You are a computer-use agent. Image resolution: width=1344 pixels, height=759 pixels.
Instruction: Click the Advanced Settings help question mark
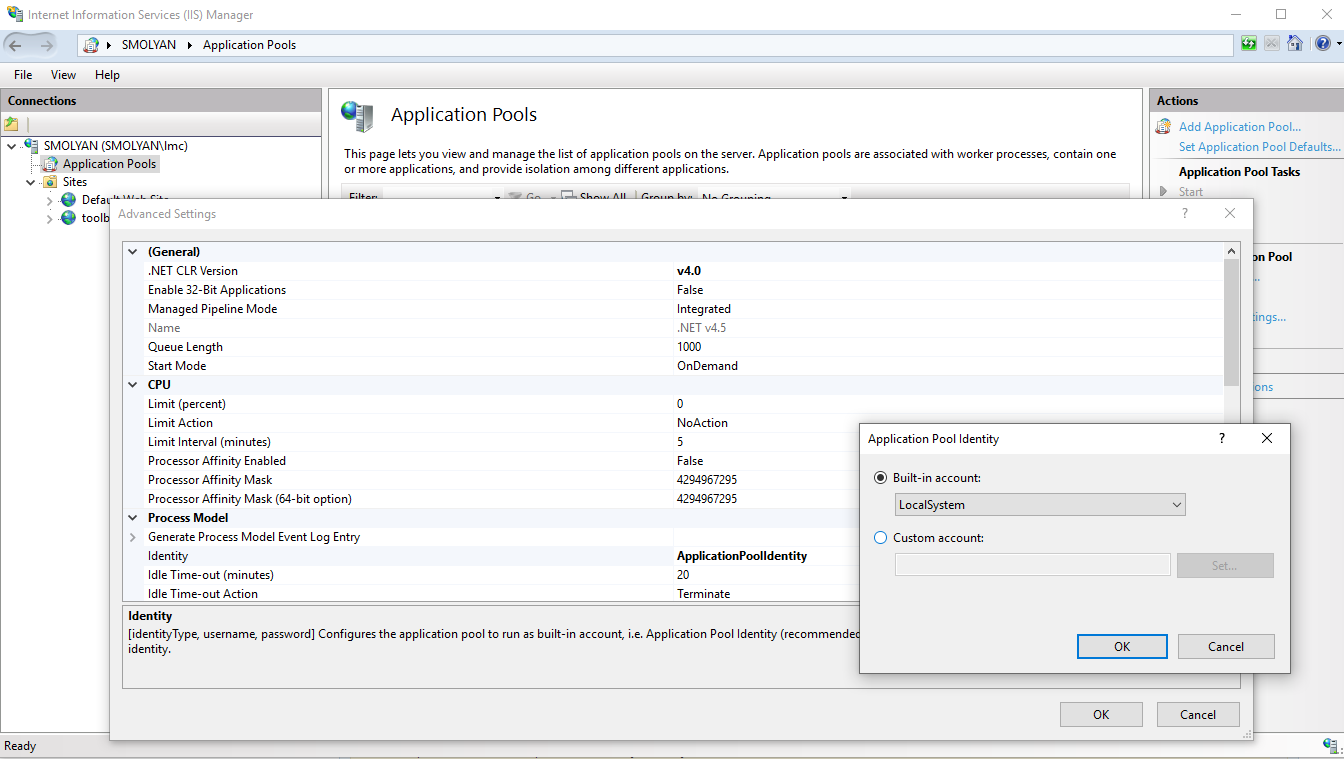pos(1185,213)
